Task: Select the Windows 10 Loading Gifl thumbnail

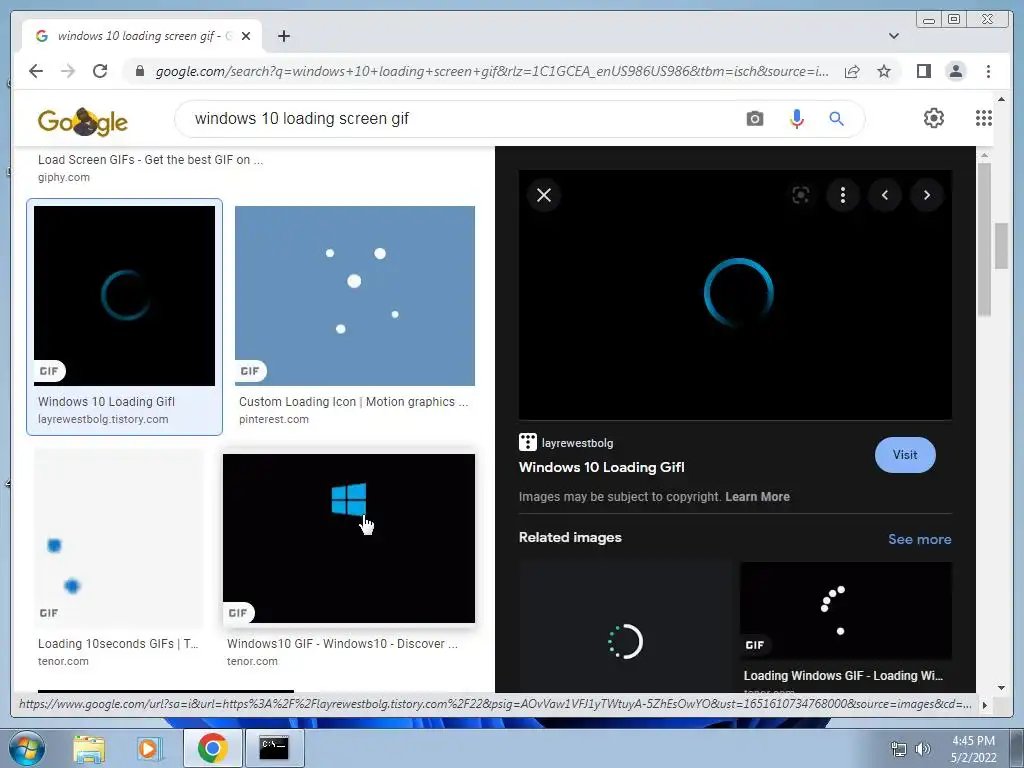Action: pos(124,296)
